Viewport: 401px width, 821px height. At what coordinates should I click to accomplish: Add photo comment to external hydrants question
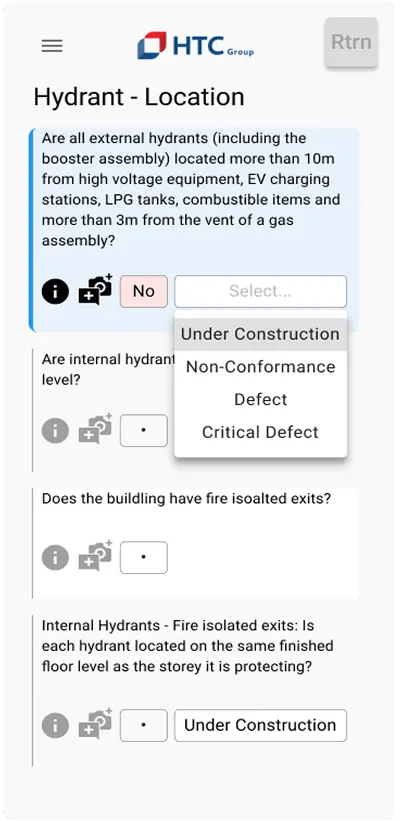(x=95, y=289)
